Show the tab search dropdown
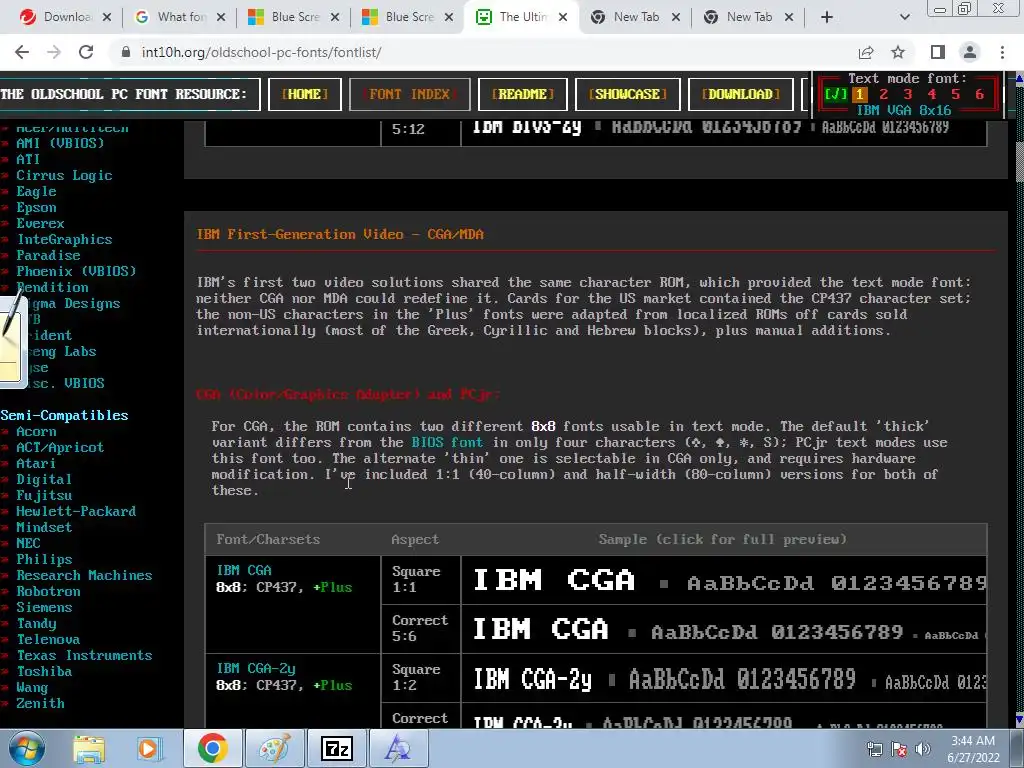Screen dimensions: 1024x768 tap(904, 17)
